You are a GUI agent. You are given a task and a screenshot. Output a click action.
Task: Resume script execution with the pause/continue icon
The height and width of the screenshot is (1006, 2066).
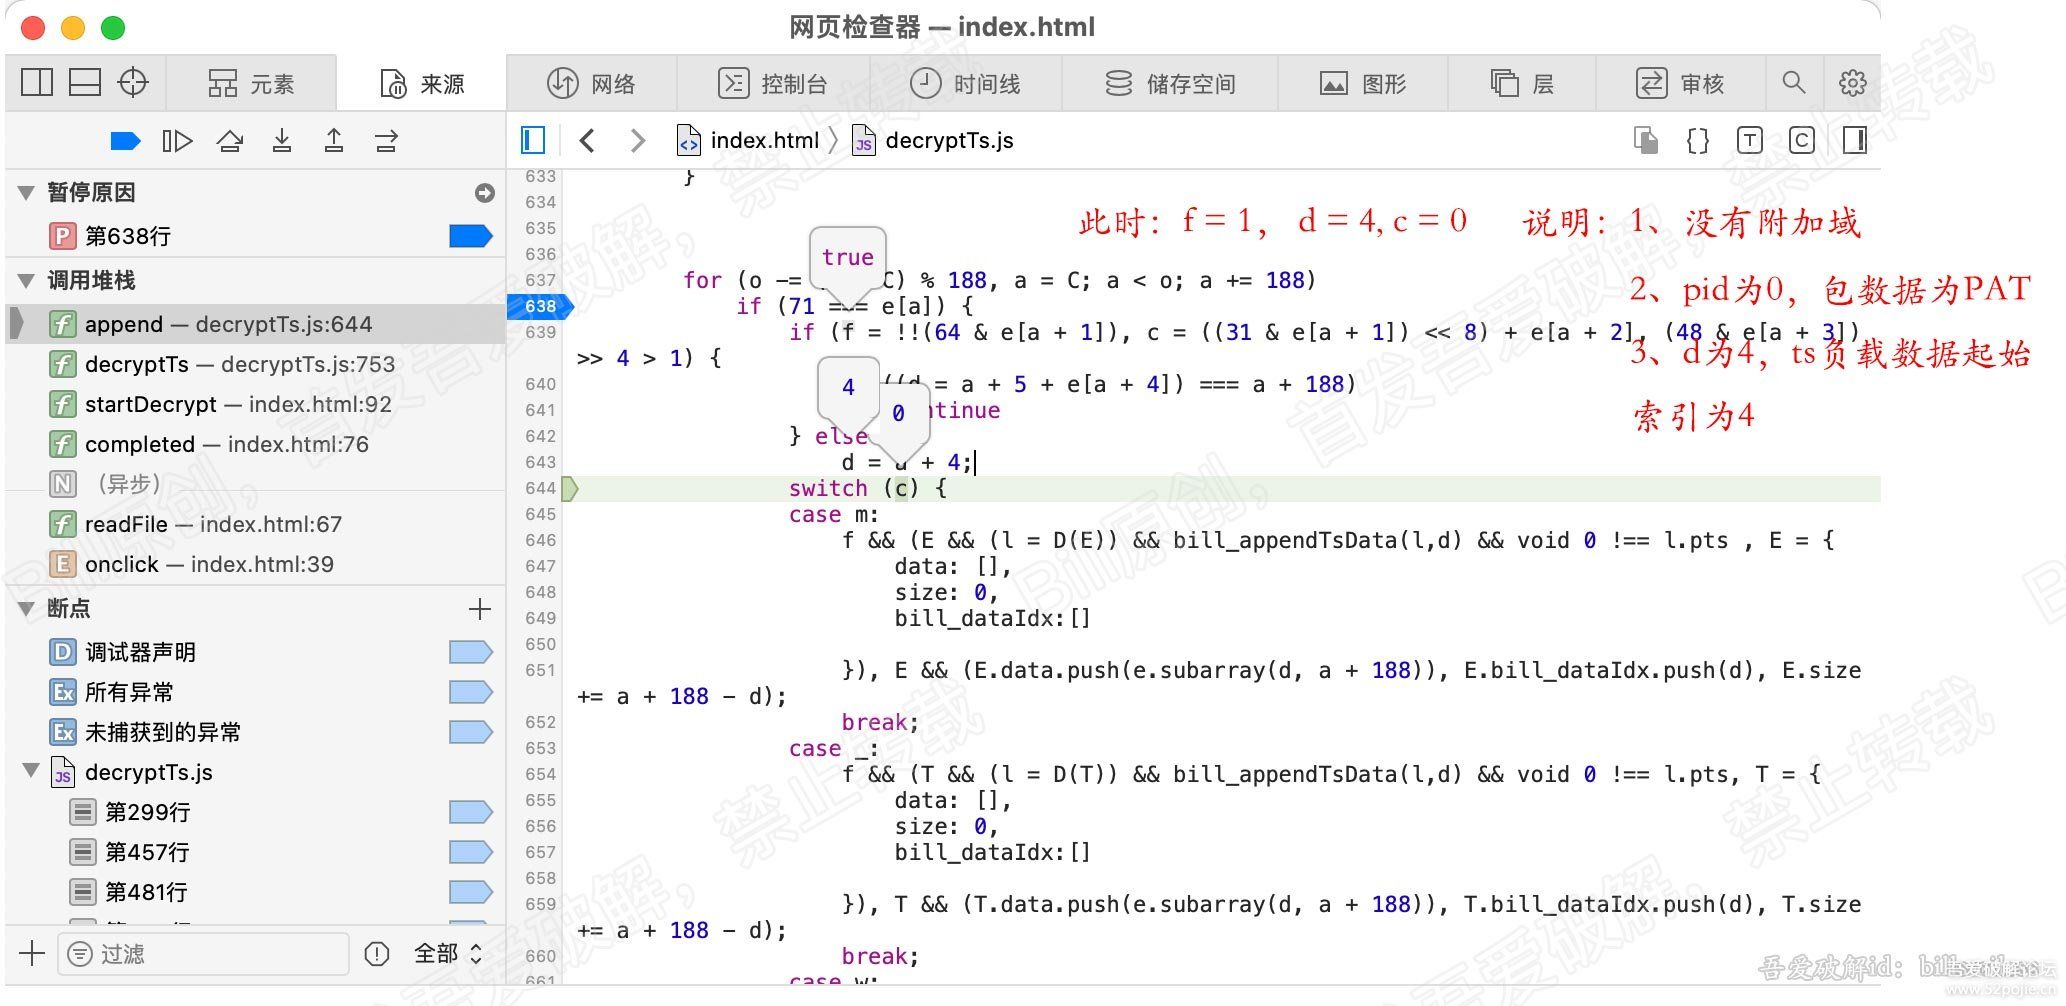tap(126, 140)
